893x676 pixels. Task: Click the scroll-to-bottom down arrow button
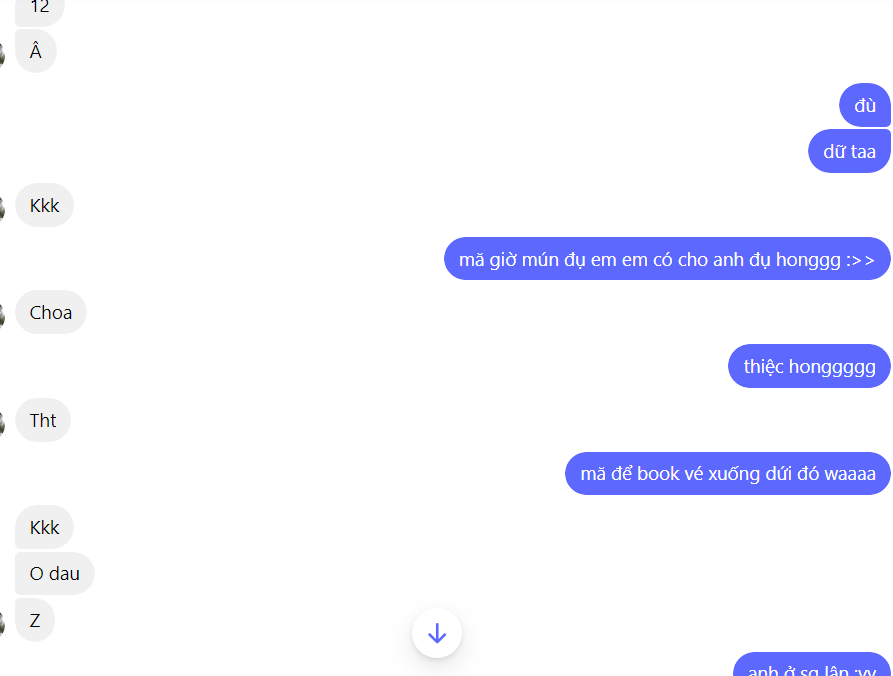437,633
